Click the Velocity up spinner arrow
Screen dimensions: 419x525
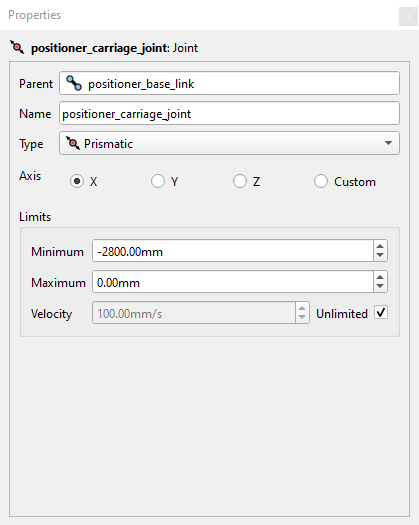click(302, 308)
